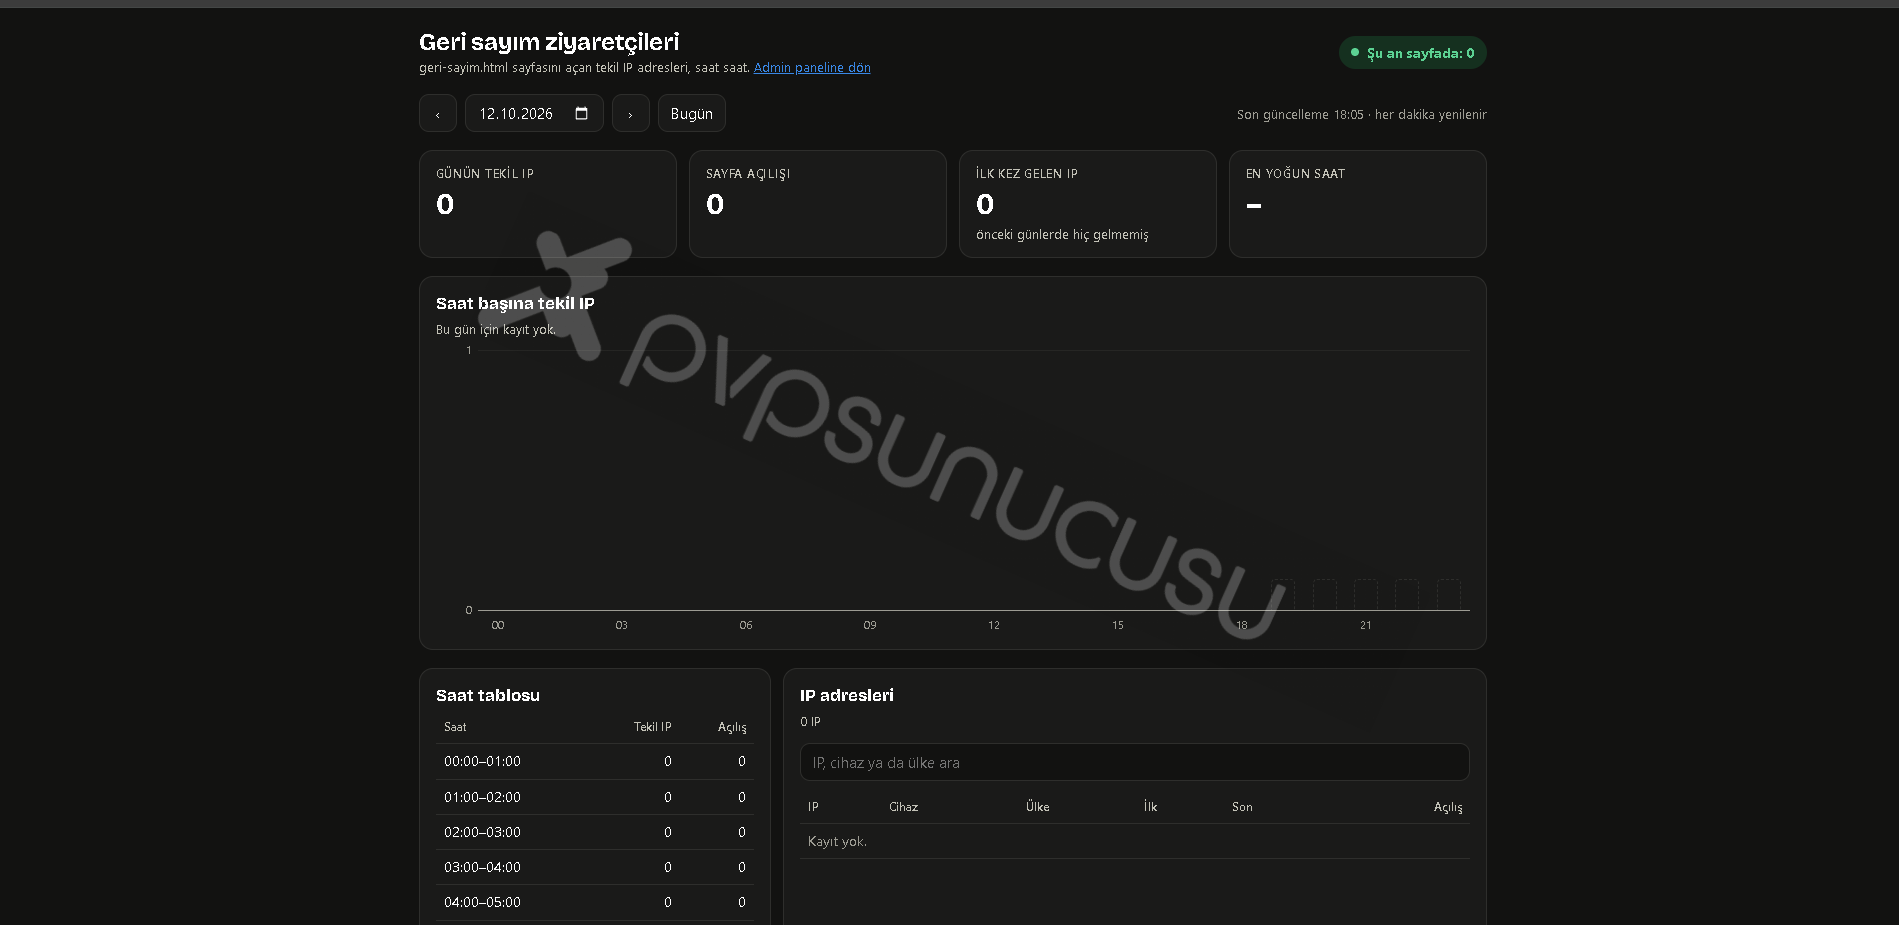The height and width of the screenshot is (925, 1899).
Task: Select the 03:00–04:00 row label
Action: pyautogui.click(x=482, y=867)
